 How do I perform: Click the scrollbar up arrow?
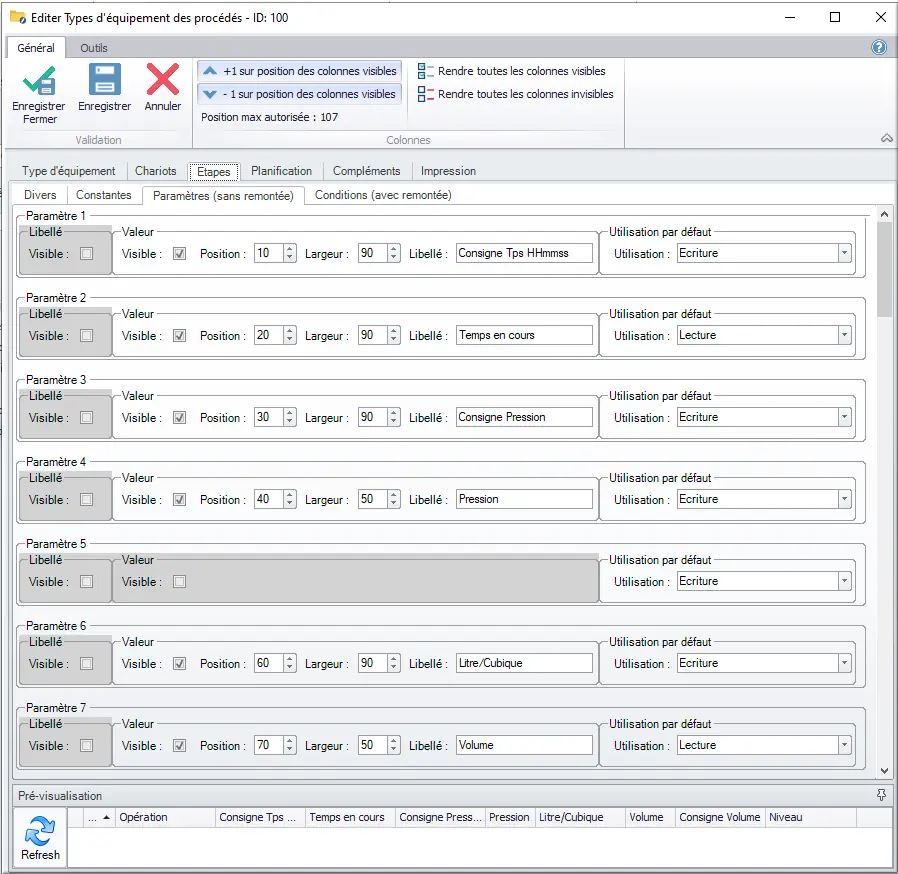[x=885, y=214]
